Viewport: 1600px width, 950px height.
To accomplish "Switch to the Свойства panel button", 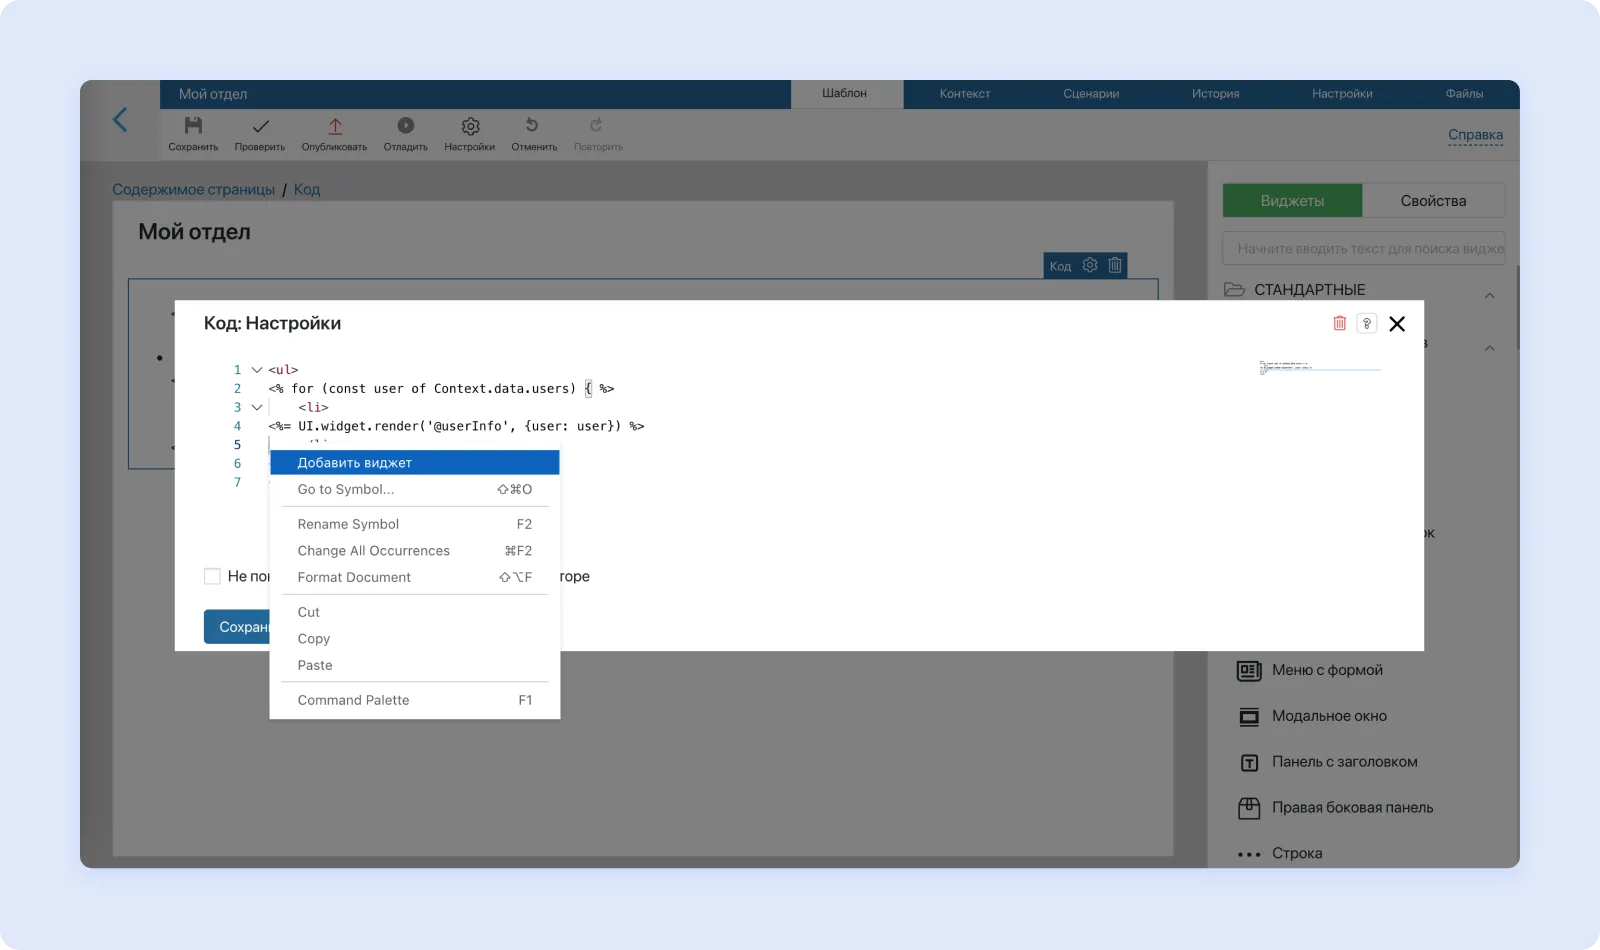I will click(x=1433, y=201).
